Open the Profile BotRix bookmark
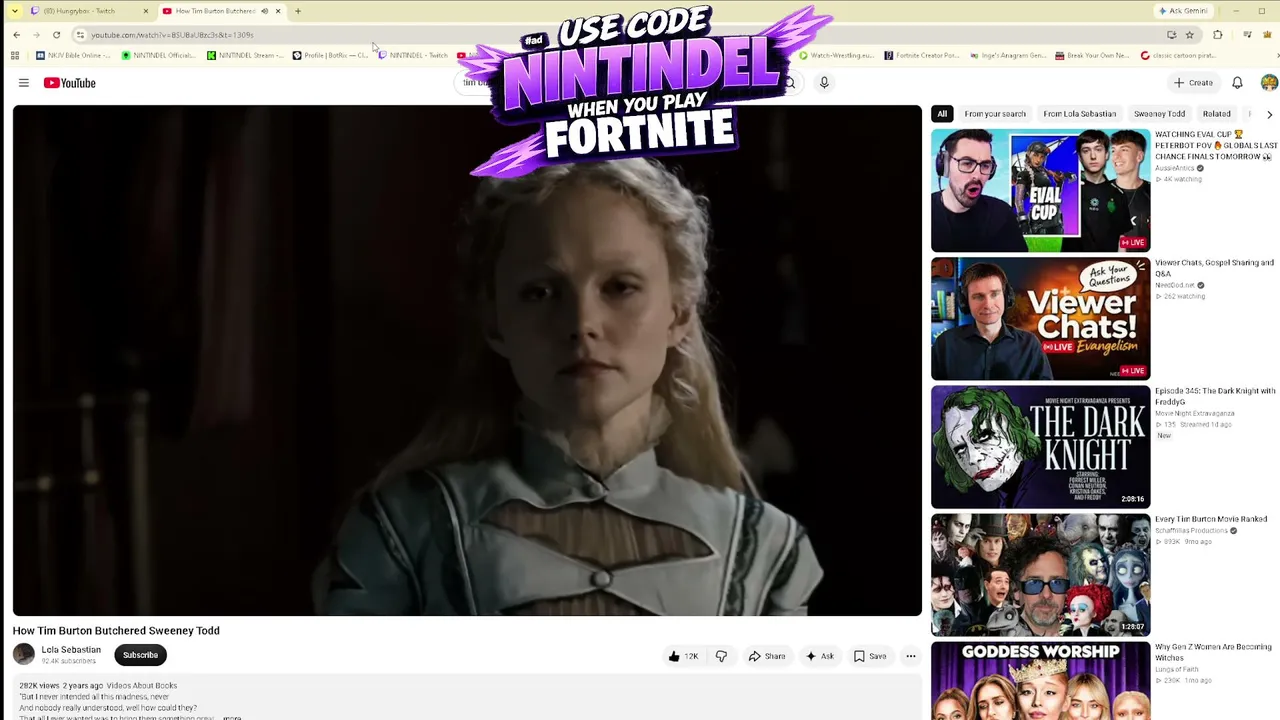1280x720 pixels. (330, 55)
